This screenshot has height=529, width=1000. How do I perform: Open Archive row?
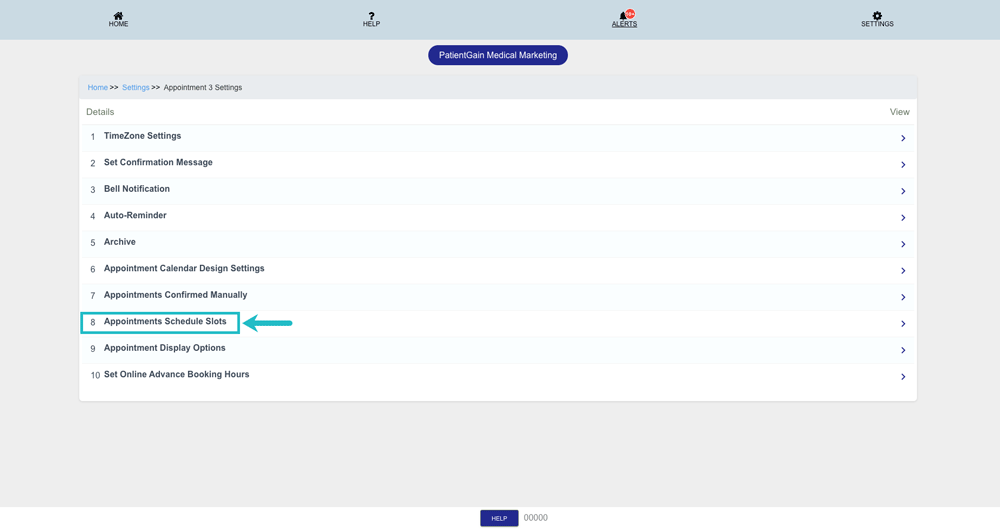coord(497,244)
